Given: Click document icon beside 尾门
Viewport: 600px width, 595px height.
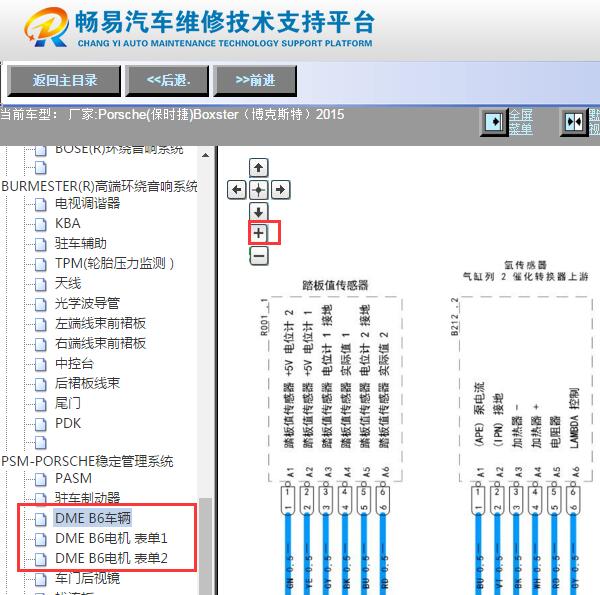Looking at the screenshot, I should tap(41, 404).
